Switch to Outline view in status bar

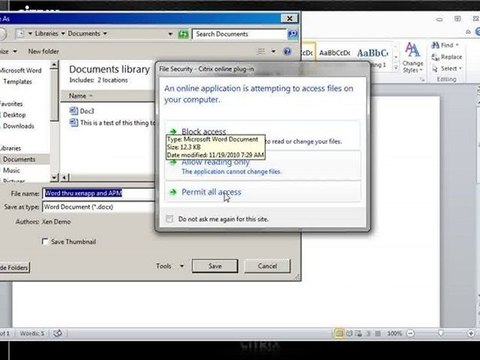368,333
